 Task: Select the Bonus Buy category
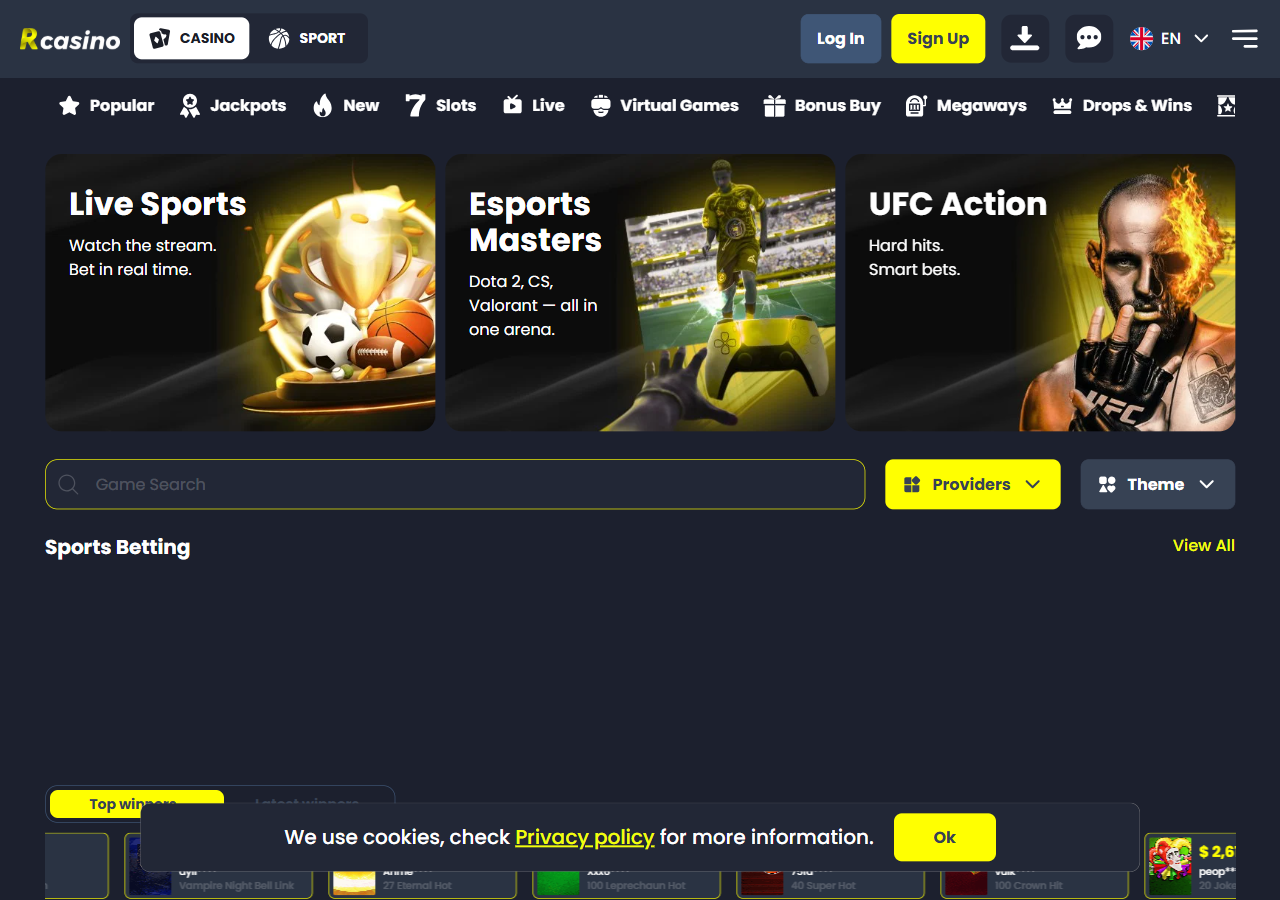coord(822,105)
